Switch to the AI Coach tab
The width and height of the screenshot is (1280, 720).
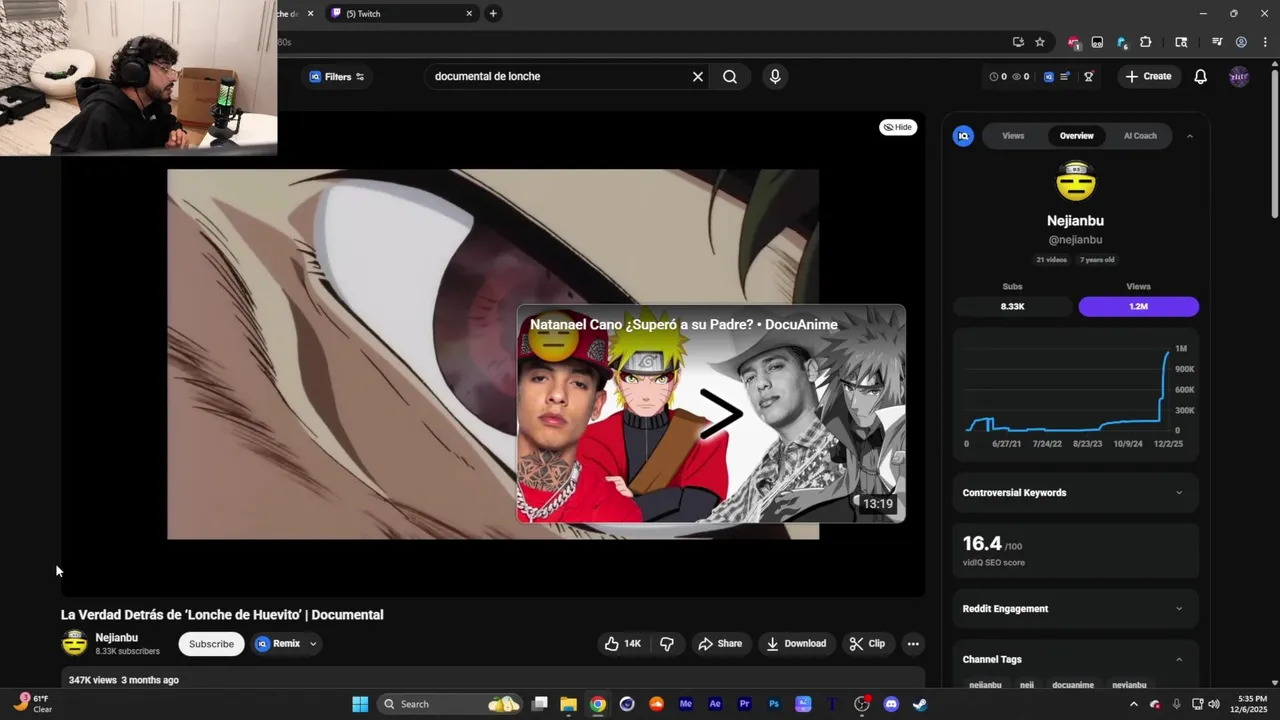[1140, 136]
